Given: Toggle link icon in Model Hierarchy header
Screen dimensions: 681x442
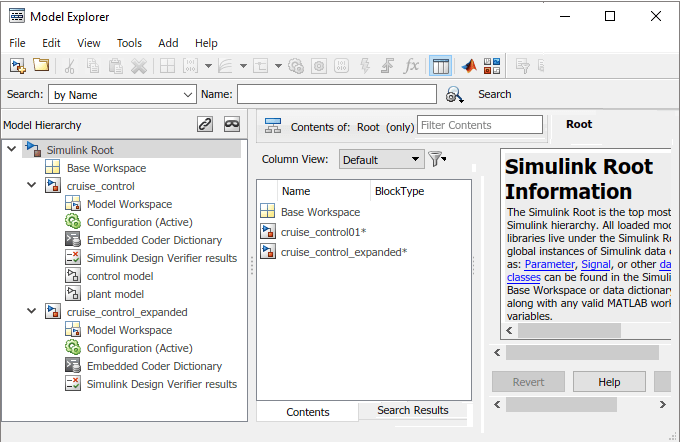Looking at the screenshot, I should pyautogui.click(x=205, y=125).
